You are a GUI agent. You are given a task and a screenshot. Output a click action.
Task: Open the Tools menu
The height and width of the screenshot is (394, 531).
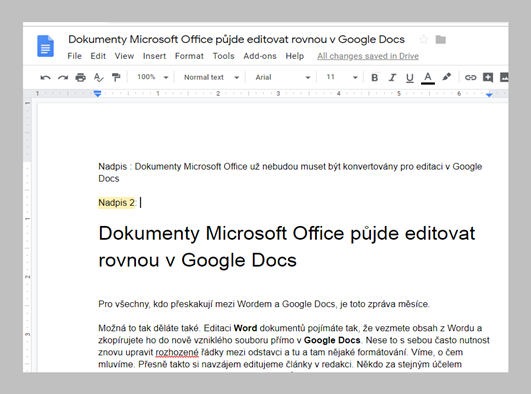coord(224,56)
